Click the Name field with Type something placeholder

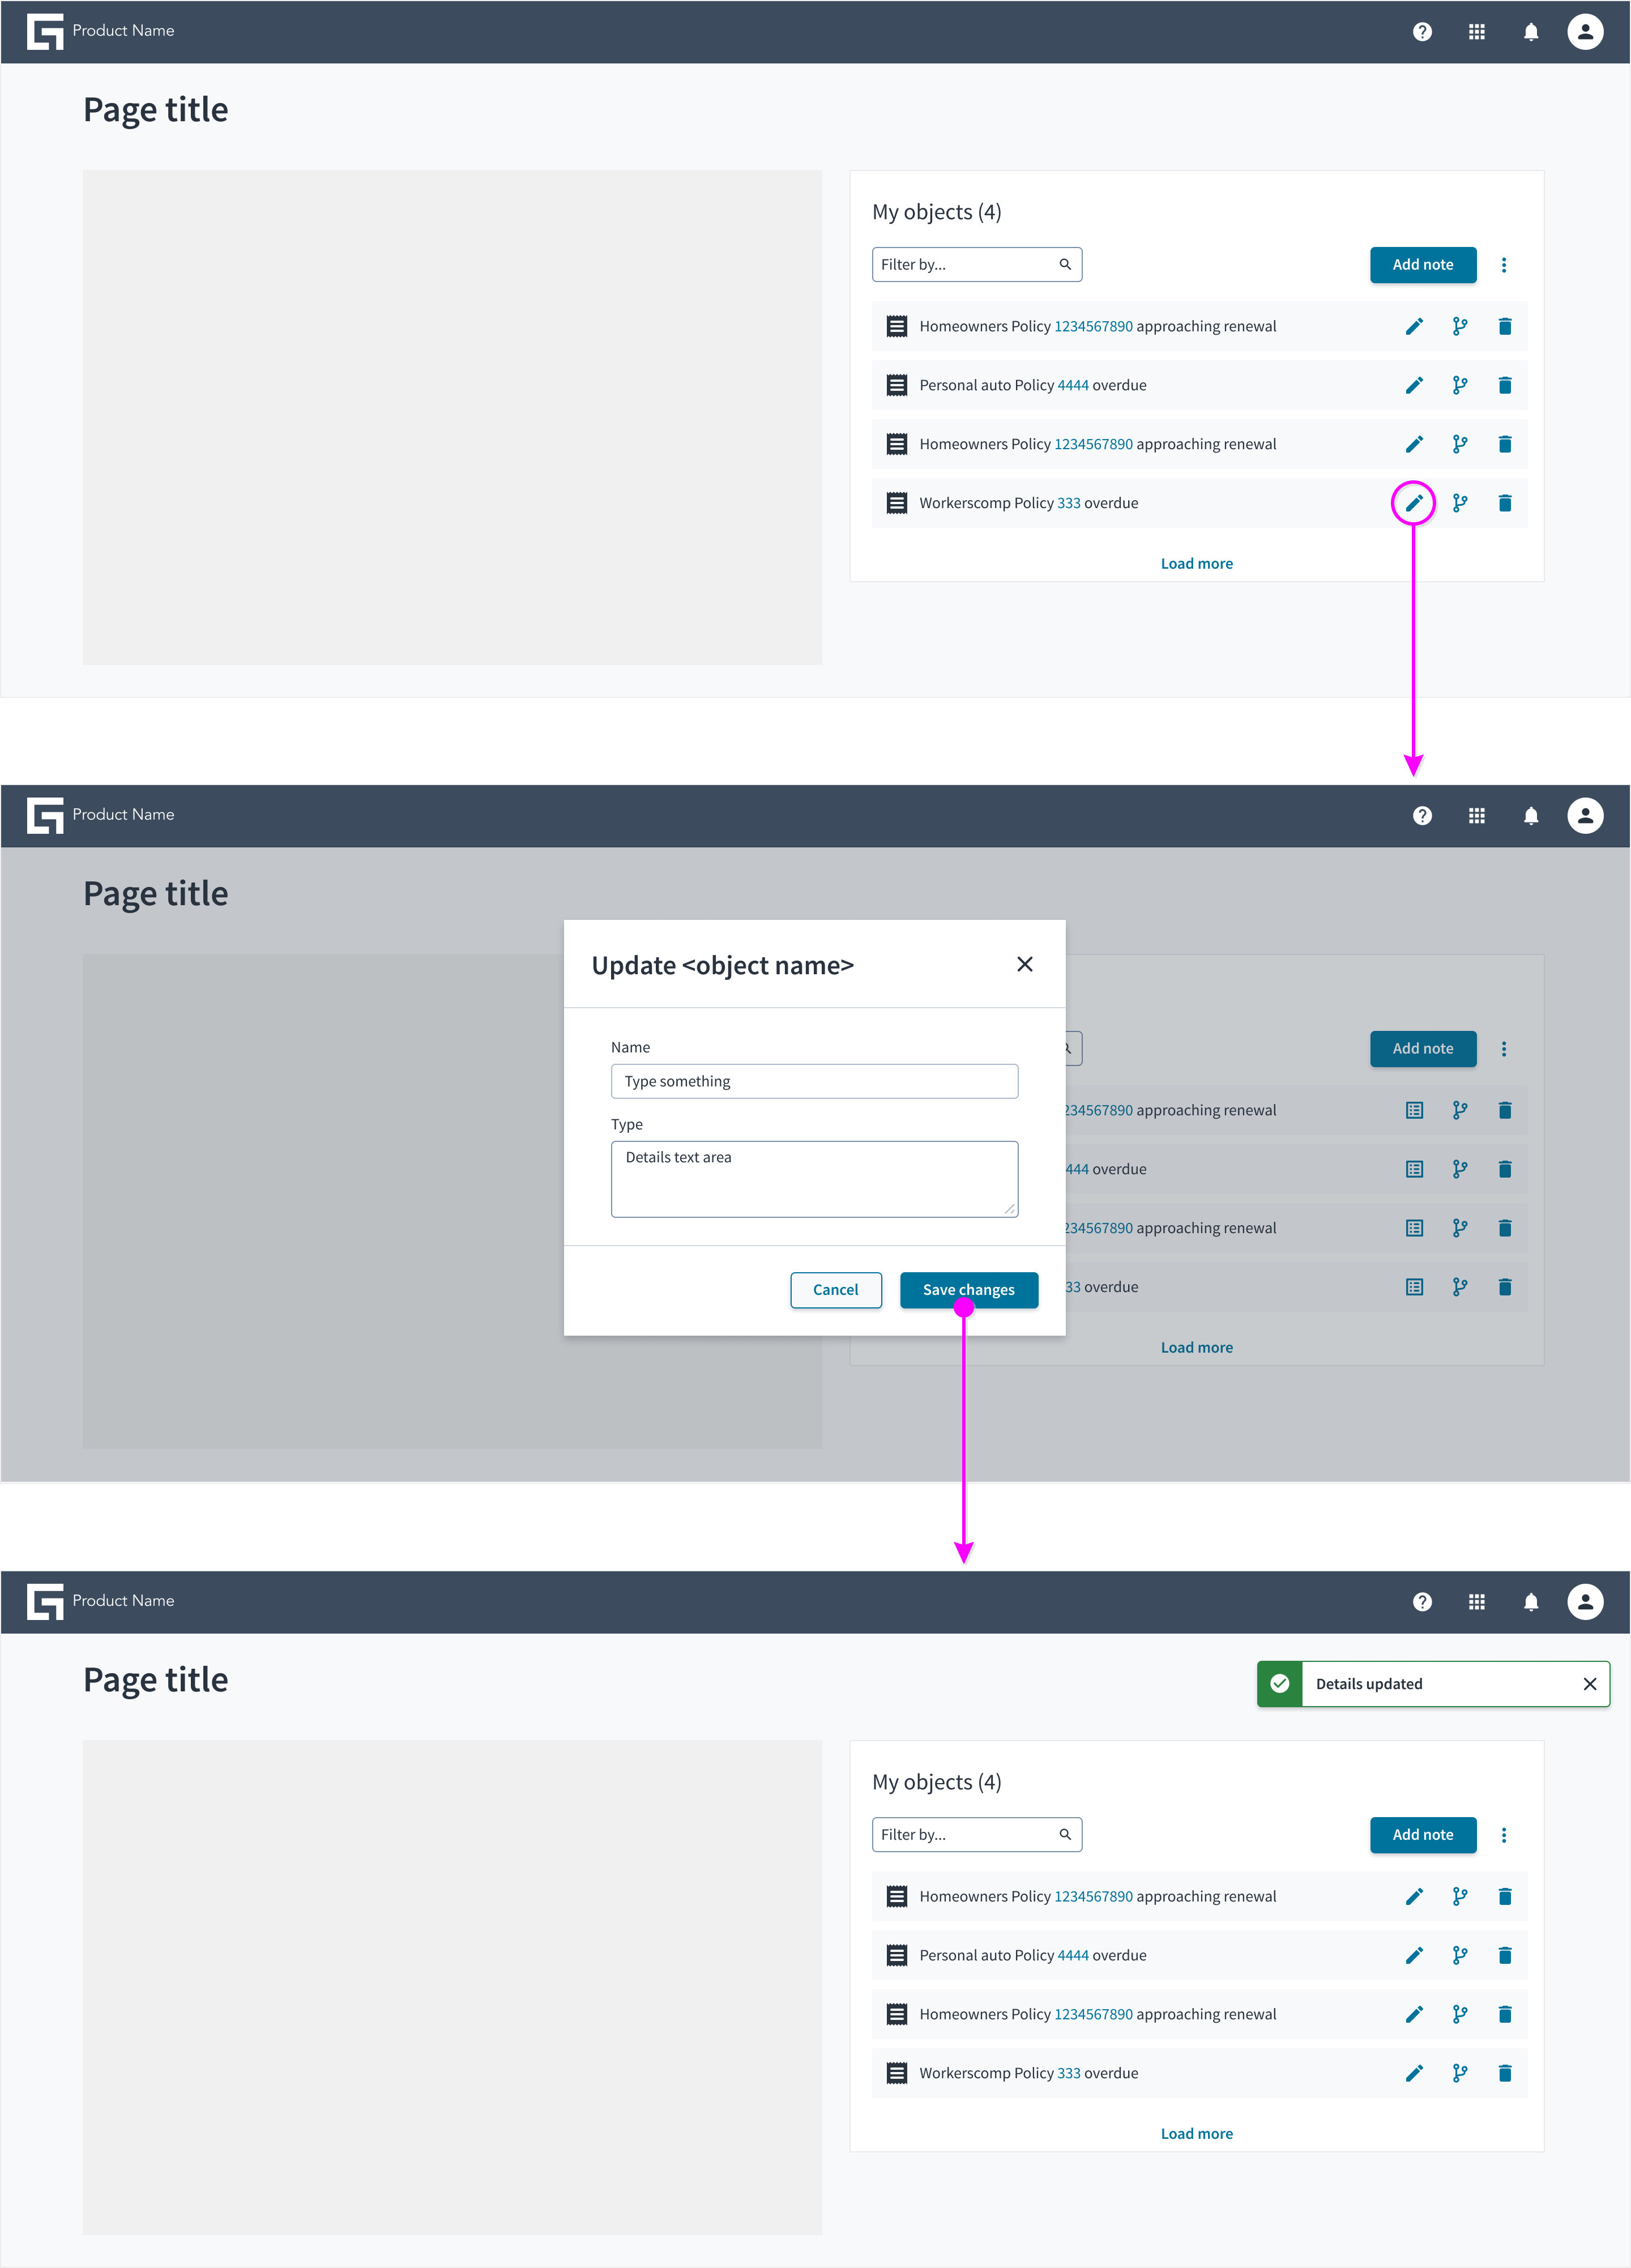point(814,1081)
